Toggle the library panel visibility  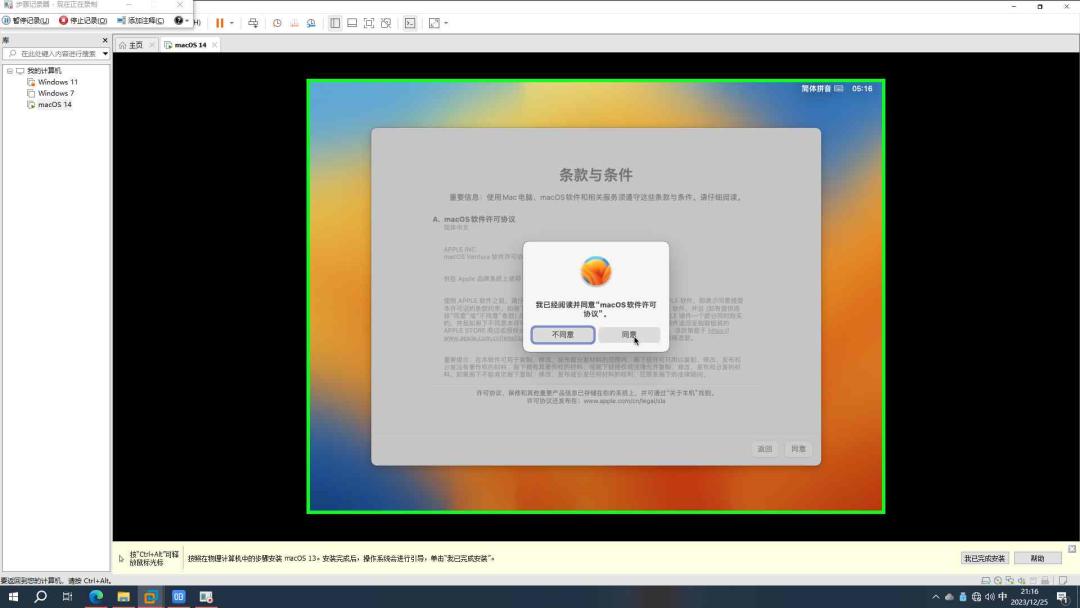point(335,22)
